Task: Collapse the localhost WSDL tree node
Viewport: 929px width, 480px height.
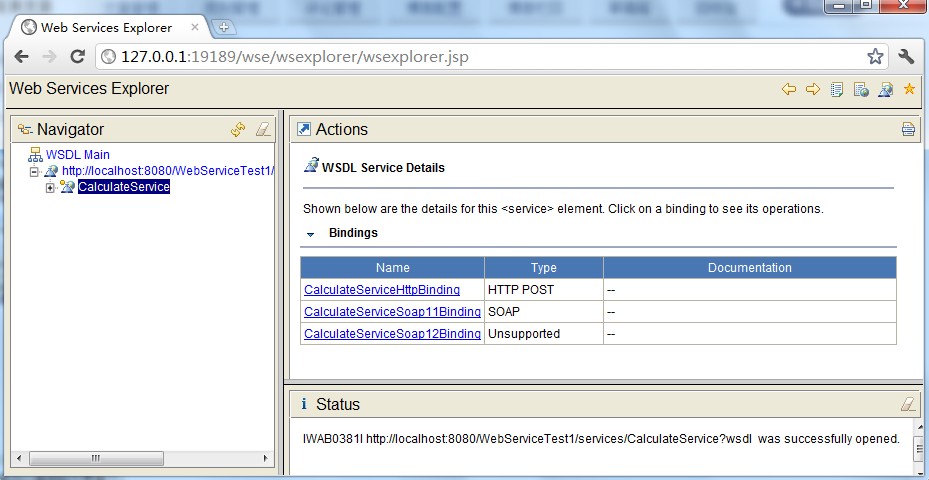Action: click(x=34, y=172)
